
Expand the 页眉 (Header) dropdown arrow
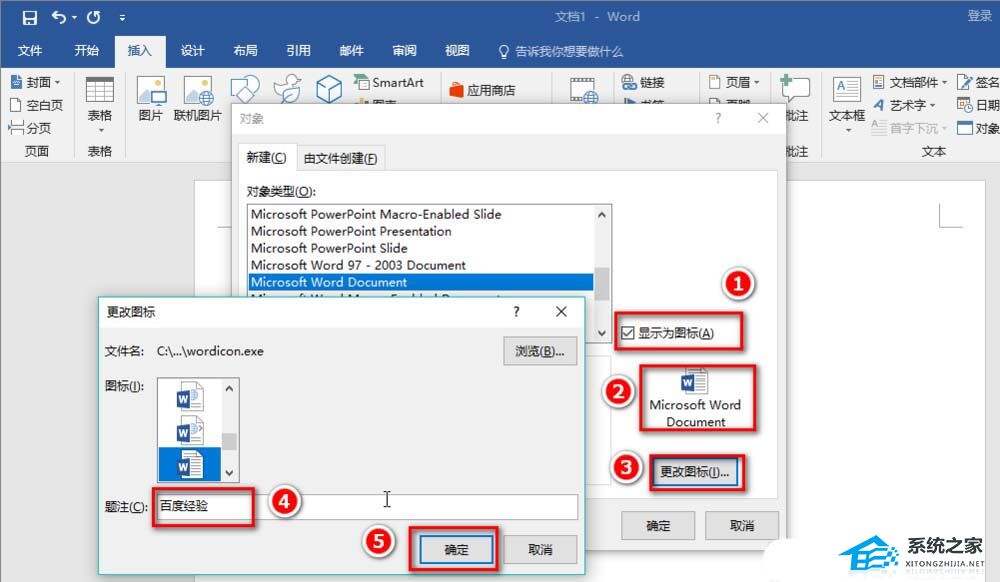pyautogui.click(x=755, y=82)
